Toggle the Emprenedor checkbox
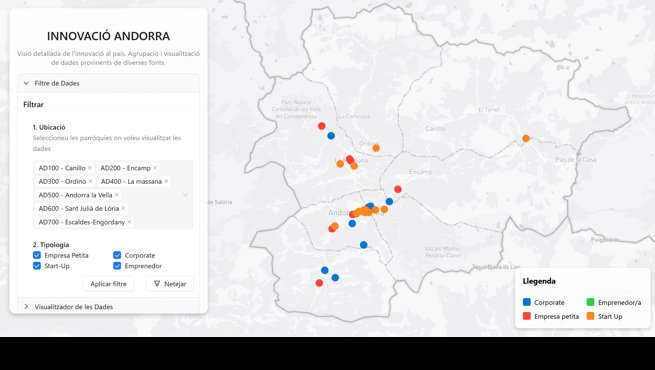 (117, 266)
